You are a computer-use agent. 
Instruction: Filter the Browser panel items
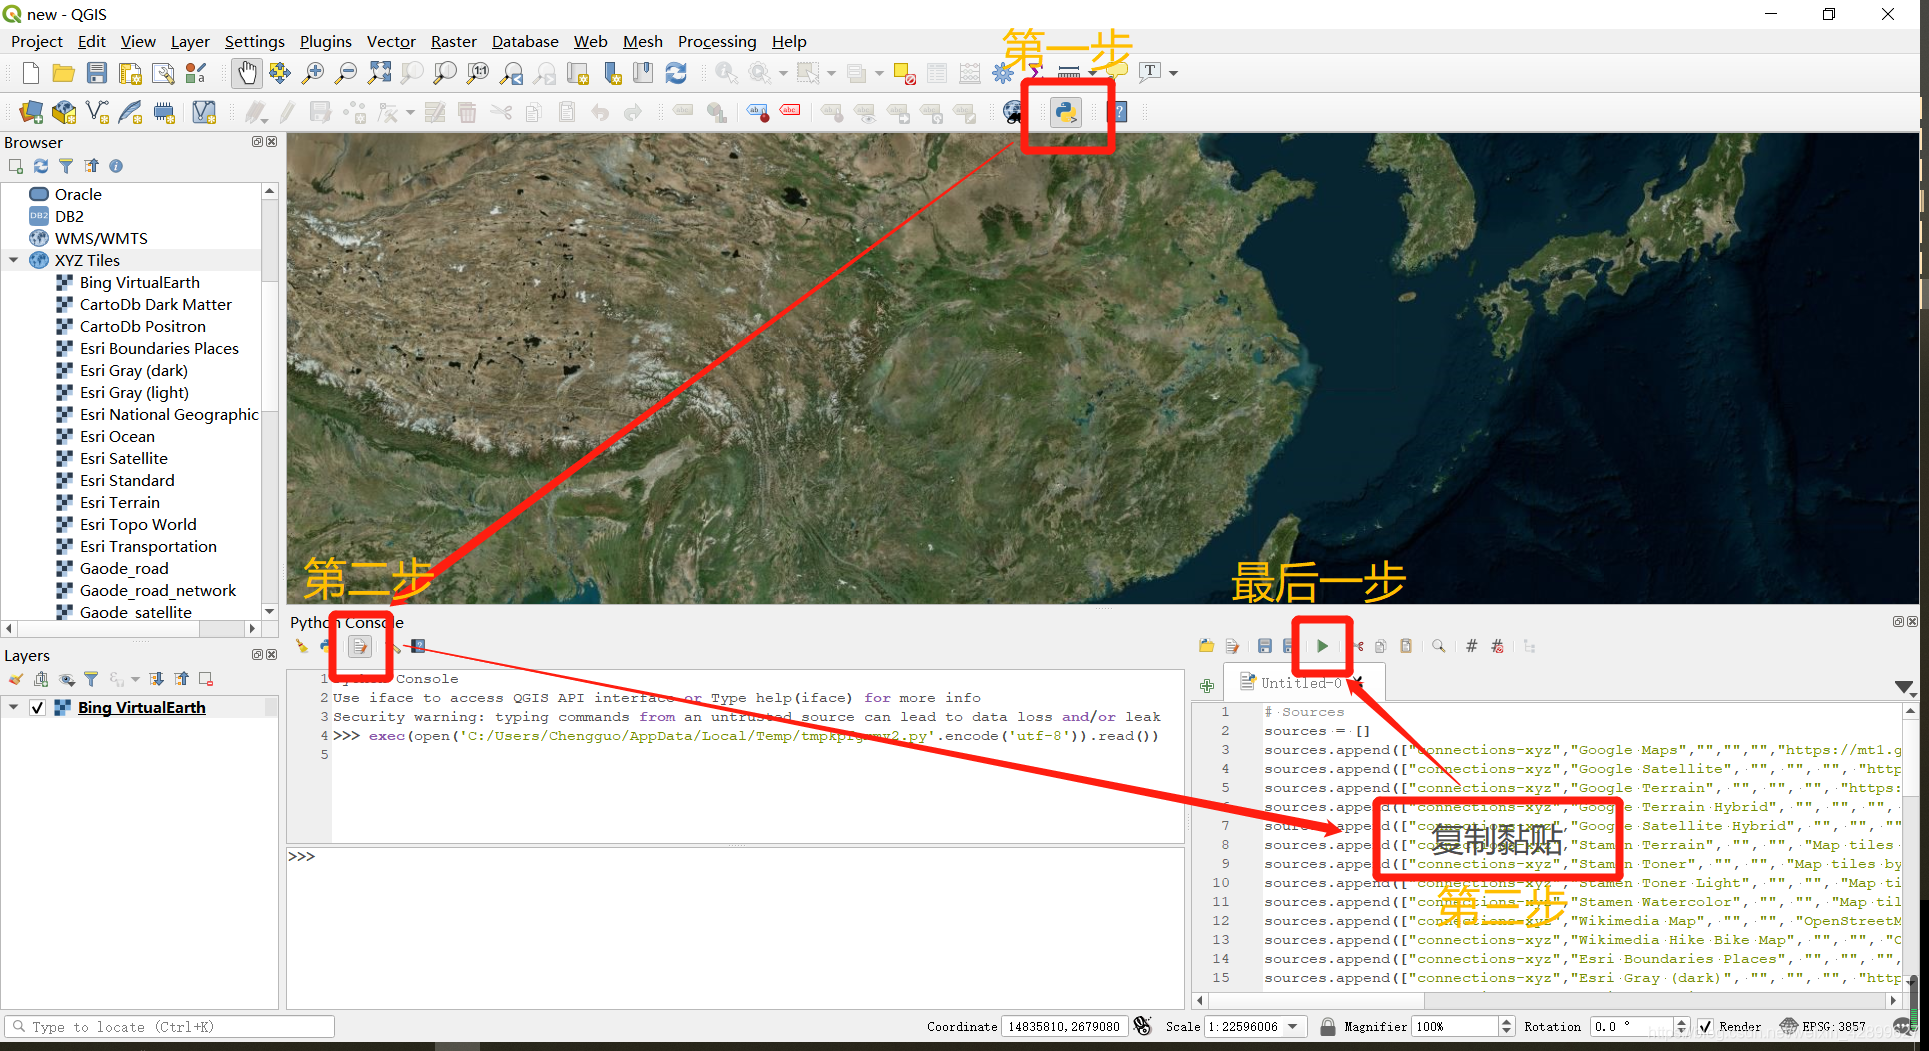coord(66,166)
